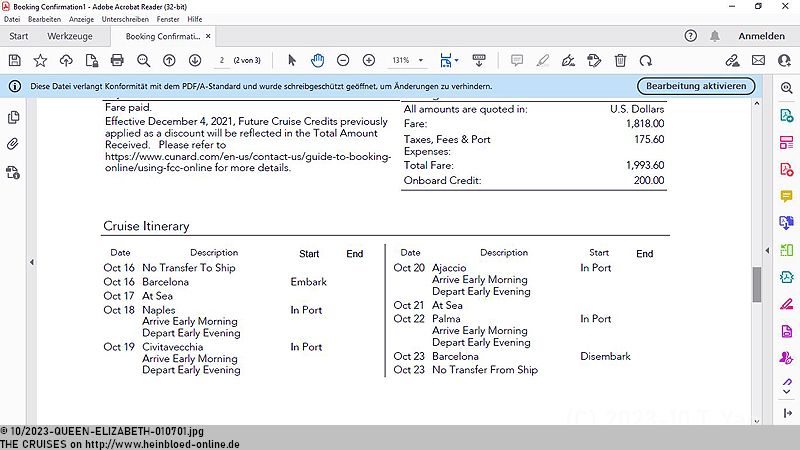Close the Booking Confirmation tab
This screenshot has width=800, height=450.
click(x=208, y=36)
